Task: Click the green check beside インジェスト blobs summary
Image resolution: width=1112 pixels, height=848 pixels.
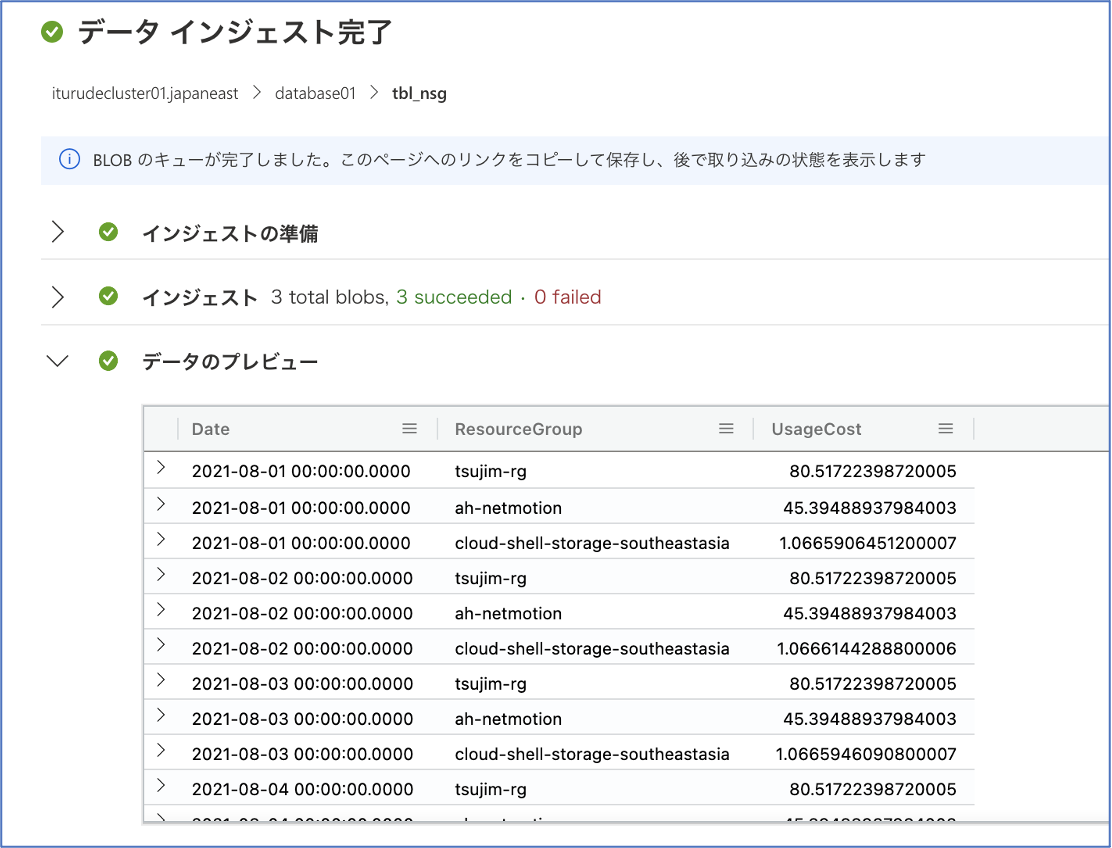Action: pos(109,296)
